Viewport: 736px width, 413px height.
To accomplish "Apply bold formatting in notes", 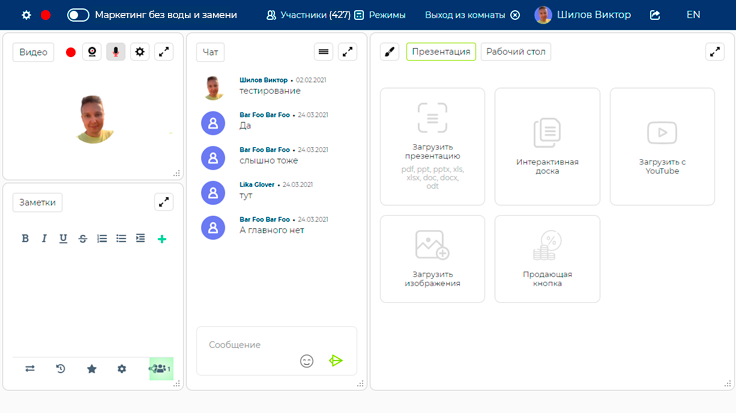I will pos(26,238).
